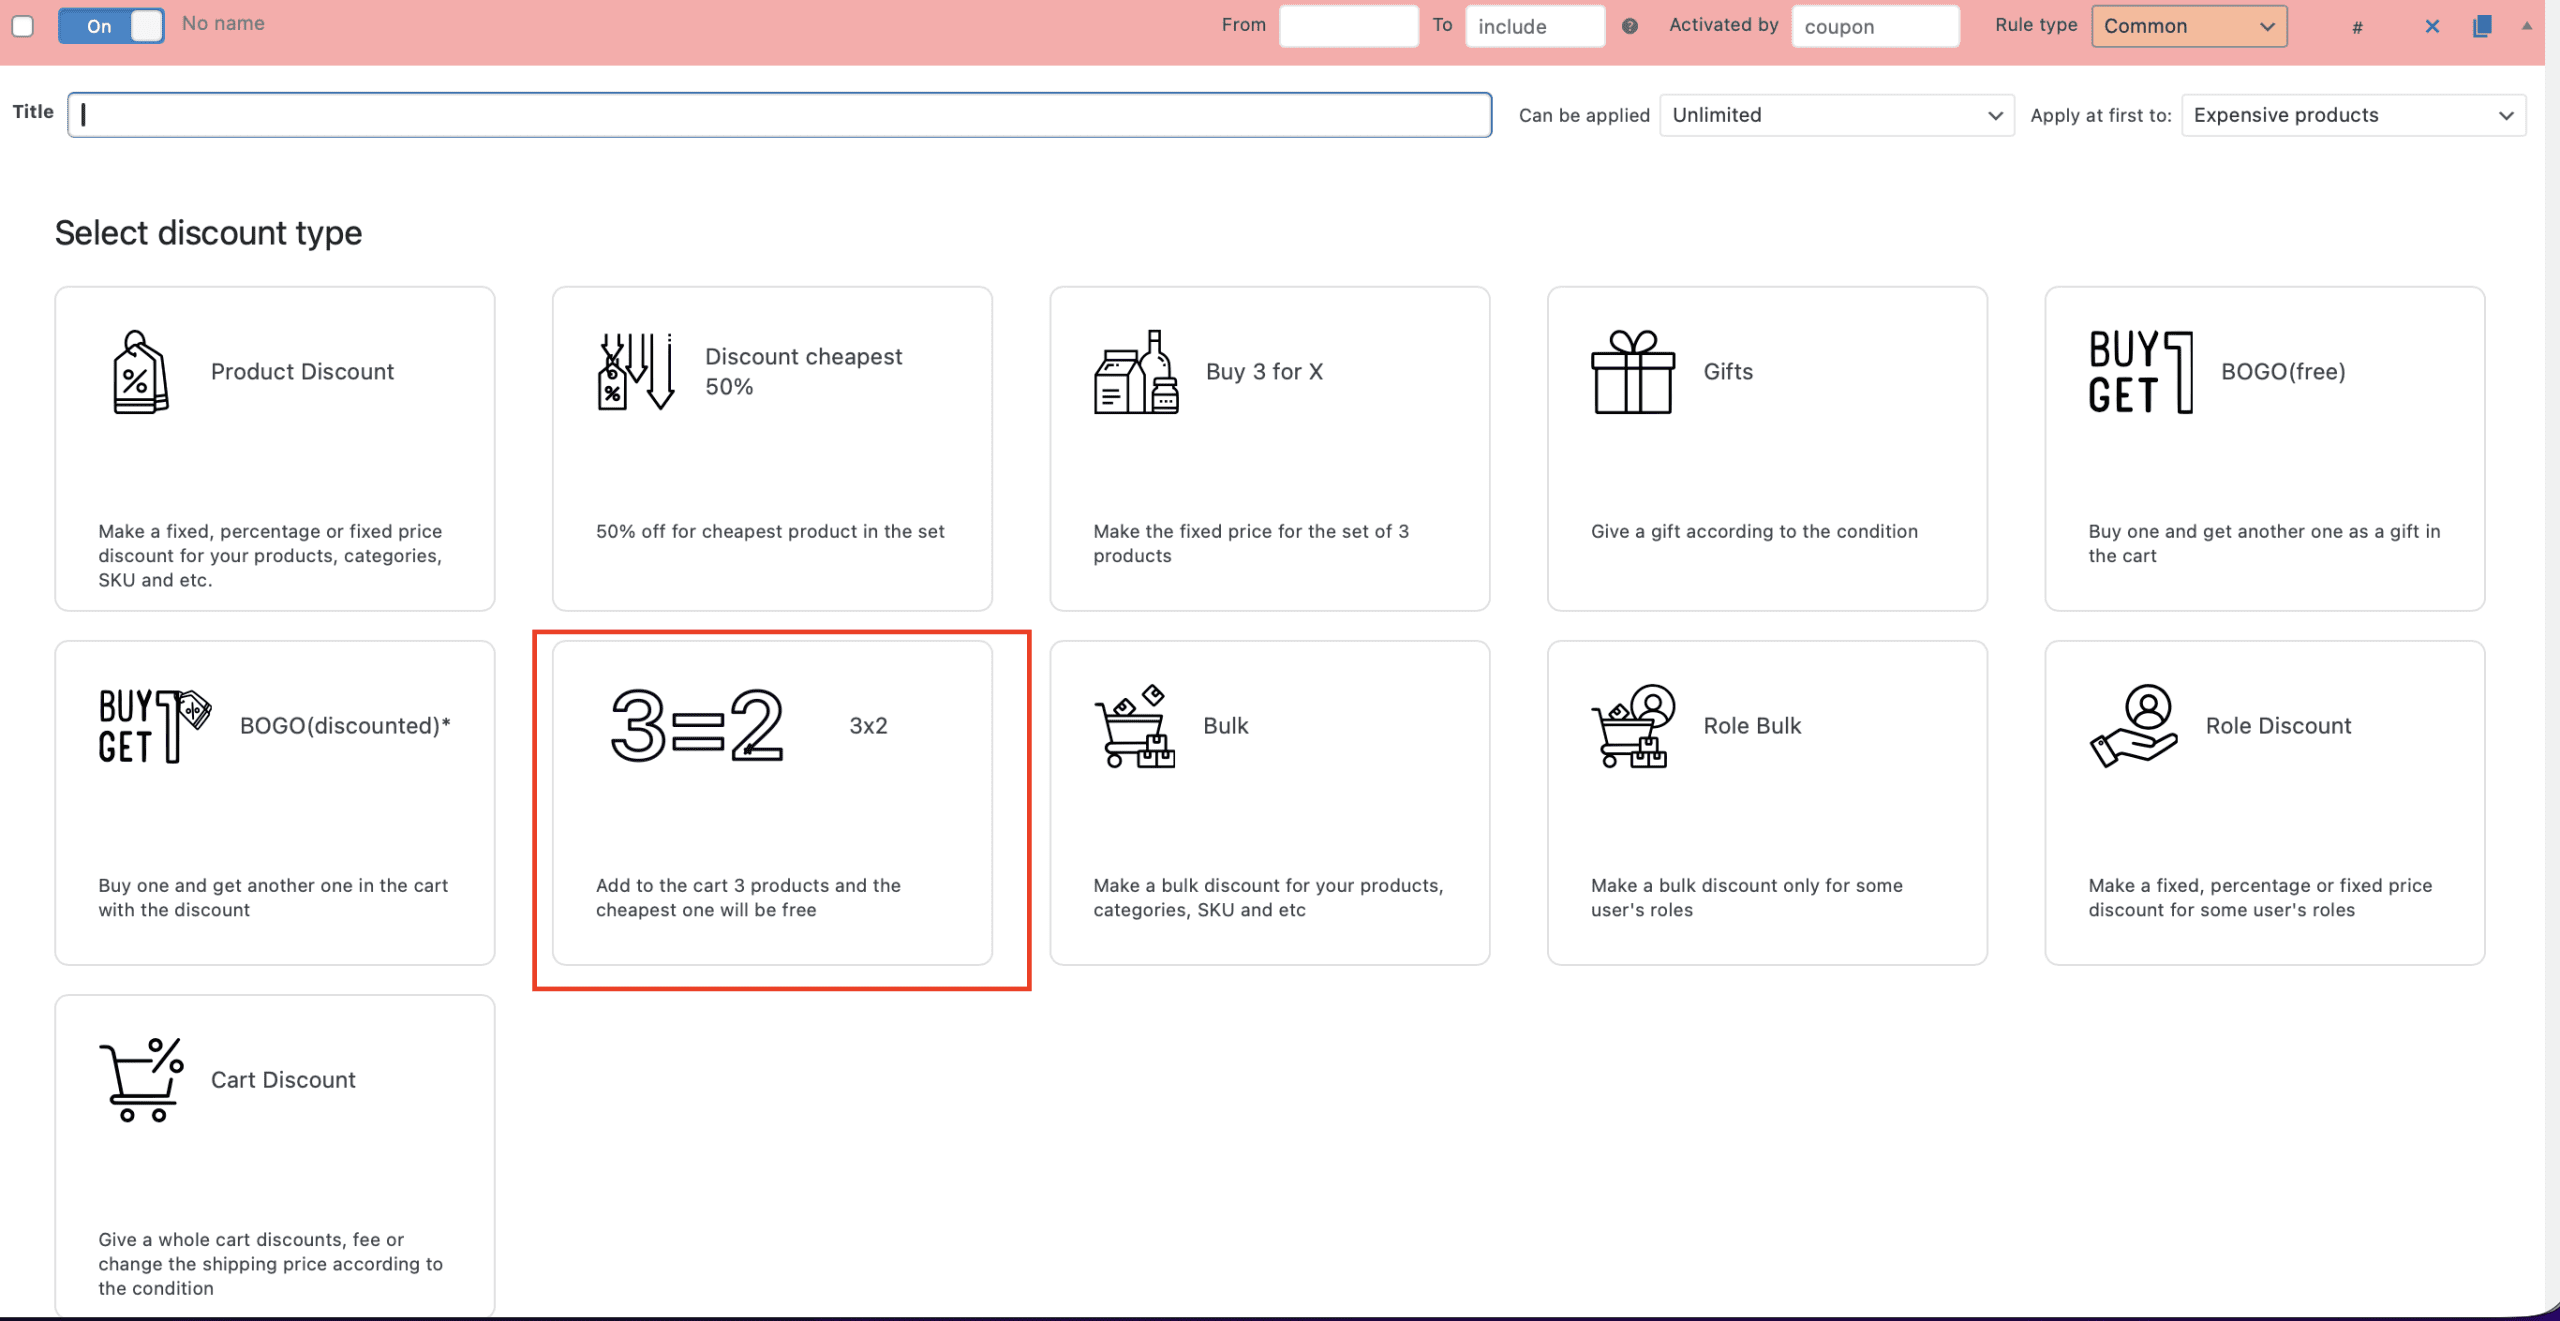Open the Apply at first to dropdown
The width and height of the screenshot is (2560, 1321).
click(2352, 115)
